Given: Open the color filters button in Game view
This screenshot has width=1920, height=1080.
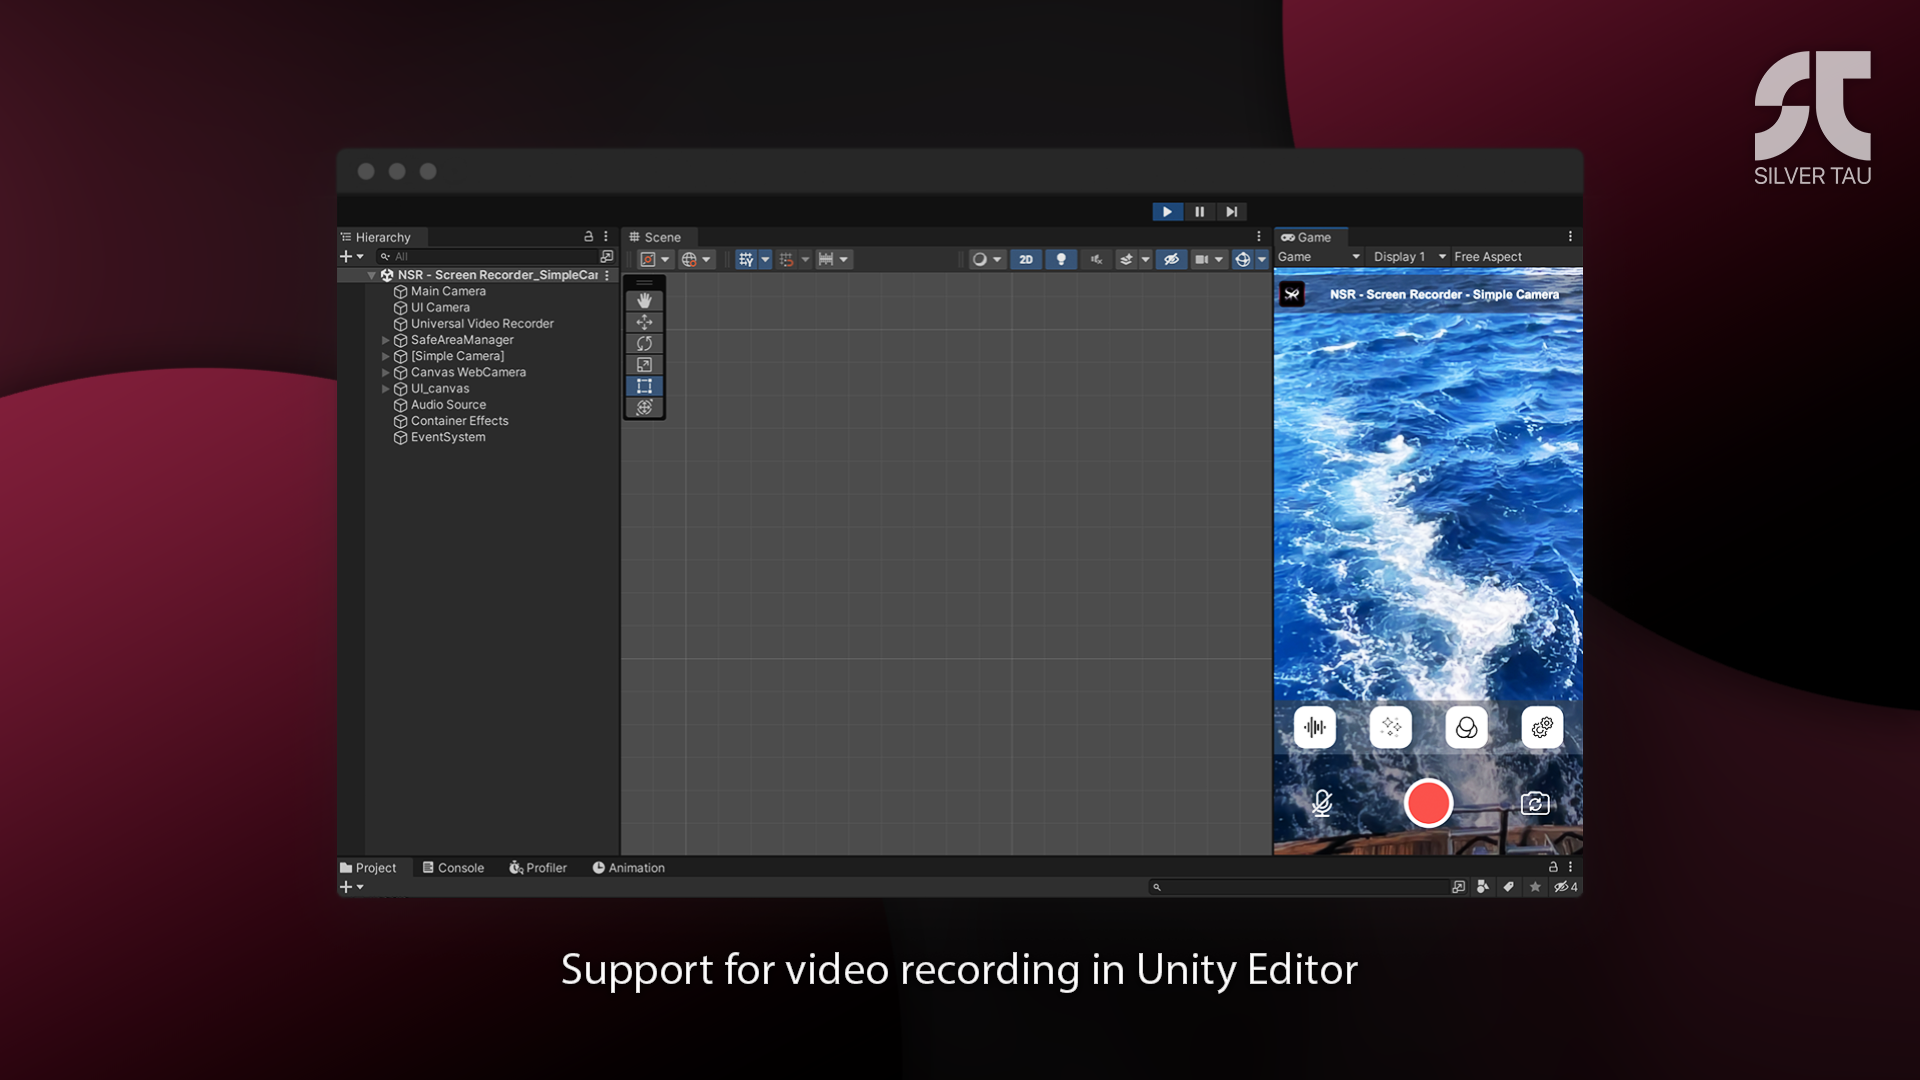Looking at the screenshot, I should 1467,727.
